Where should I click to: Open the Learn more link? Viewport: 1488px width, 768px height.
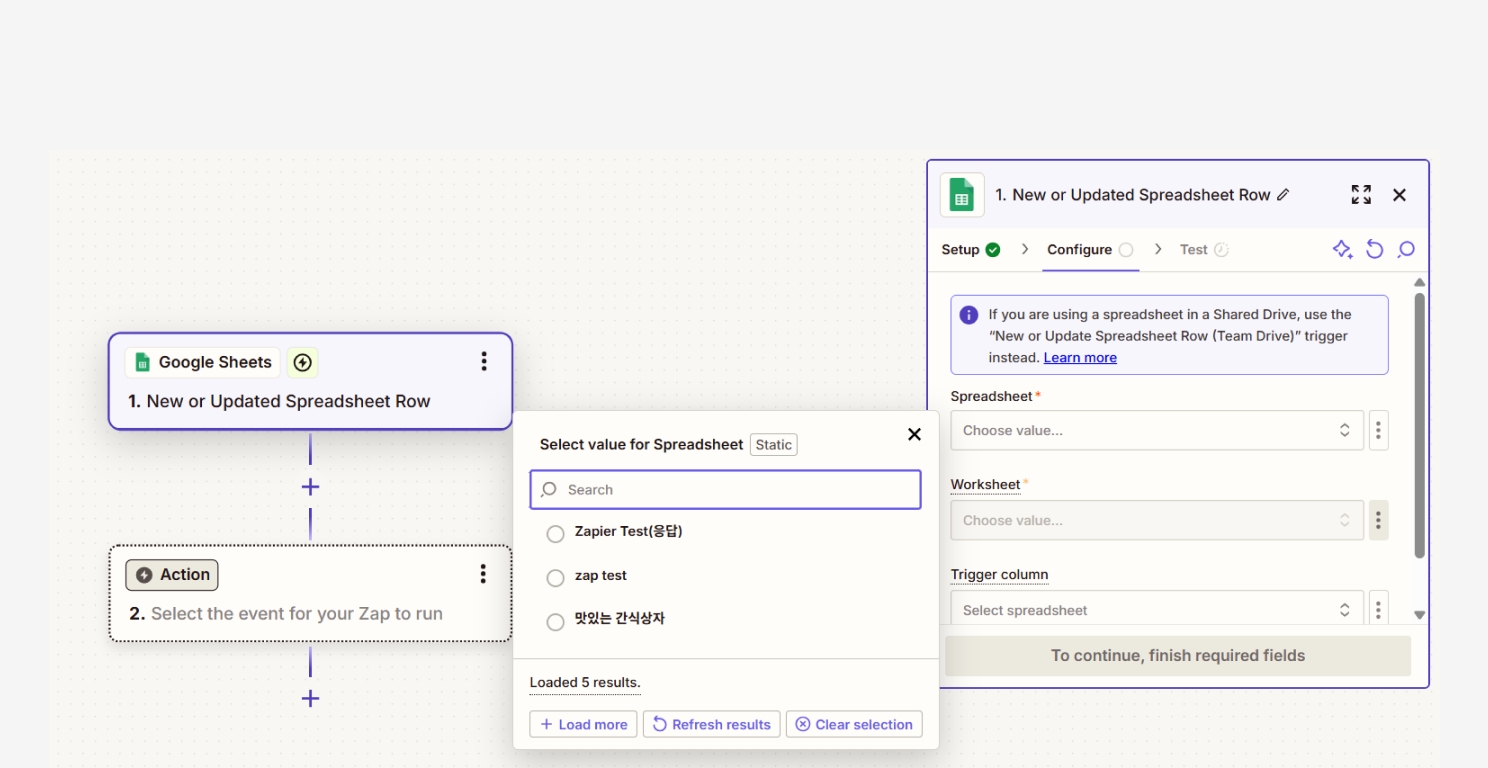click(1080, 358)
